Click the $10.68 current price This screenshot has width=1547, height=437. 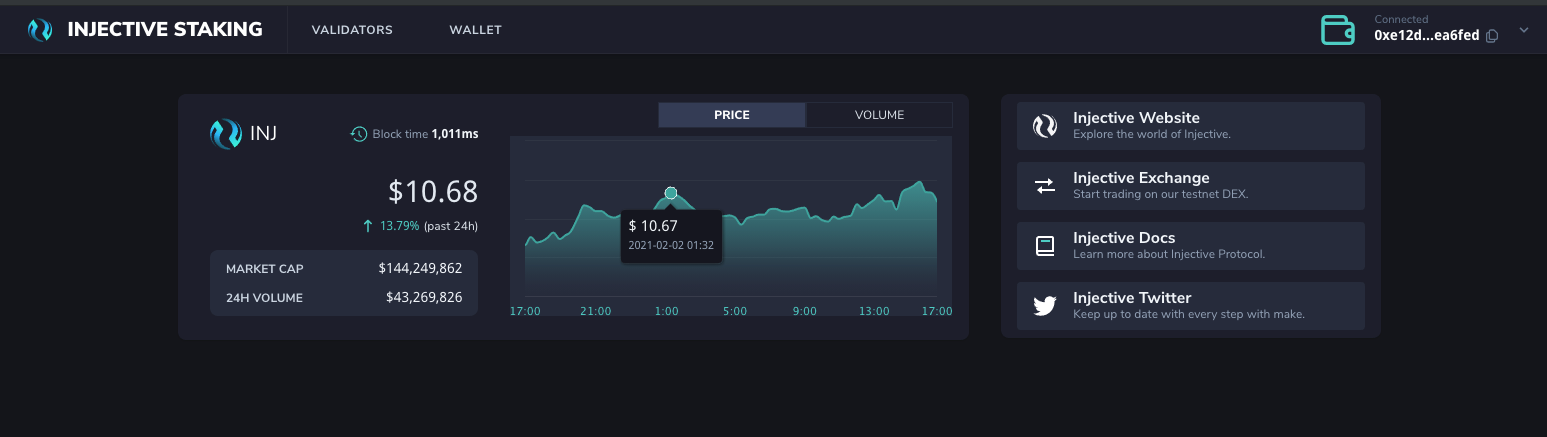[x=433, y=191]
